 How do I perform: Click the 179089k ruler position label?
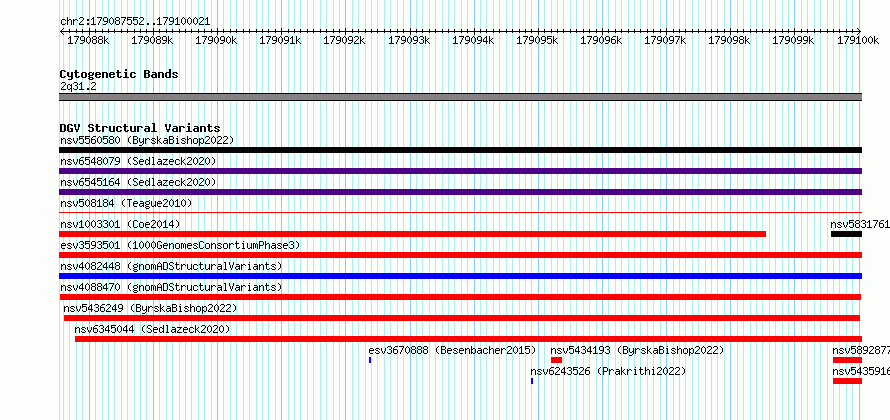click(x=152, y=40)
